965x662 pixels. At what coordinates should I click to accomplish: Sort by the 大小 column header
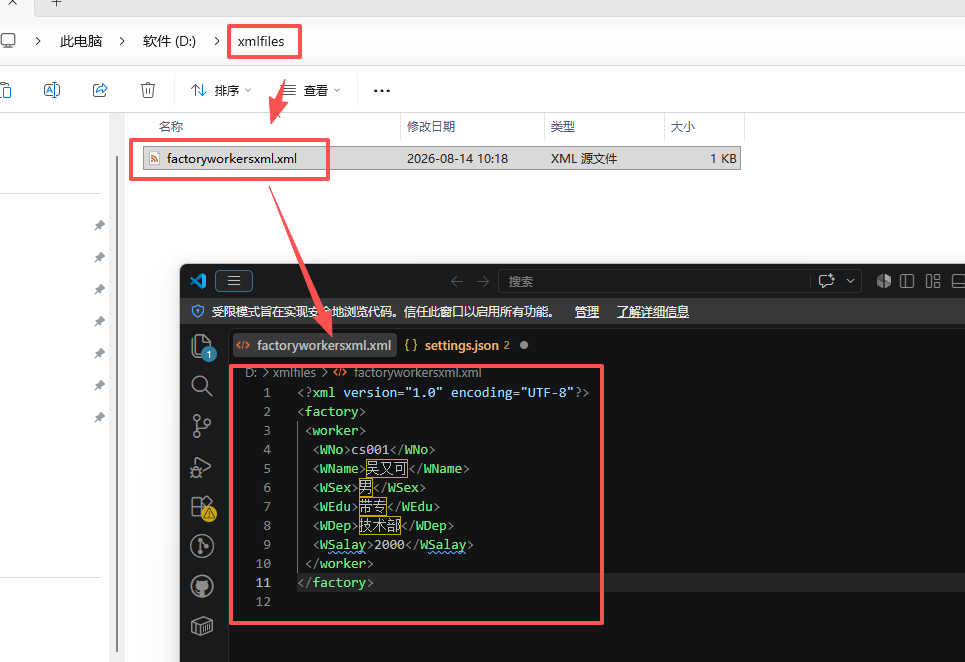click(683, 126)
